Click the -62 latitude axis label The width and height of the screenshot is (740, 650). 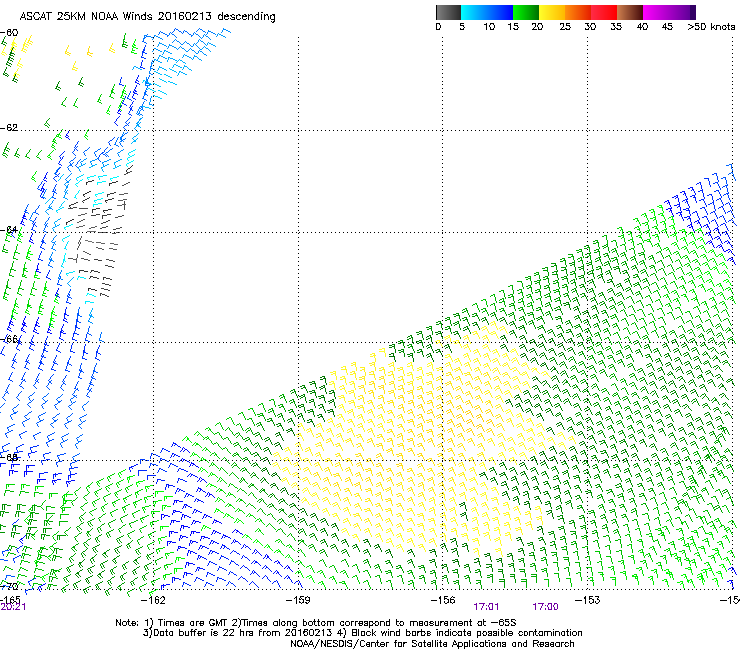(x=9, y=128)
